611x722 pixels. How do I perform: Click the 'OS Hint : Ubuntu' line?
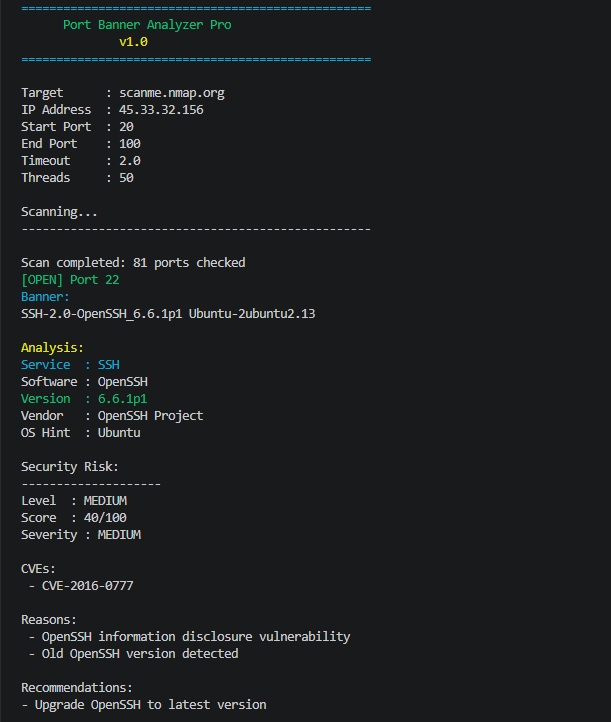[81, 433]
